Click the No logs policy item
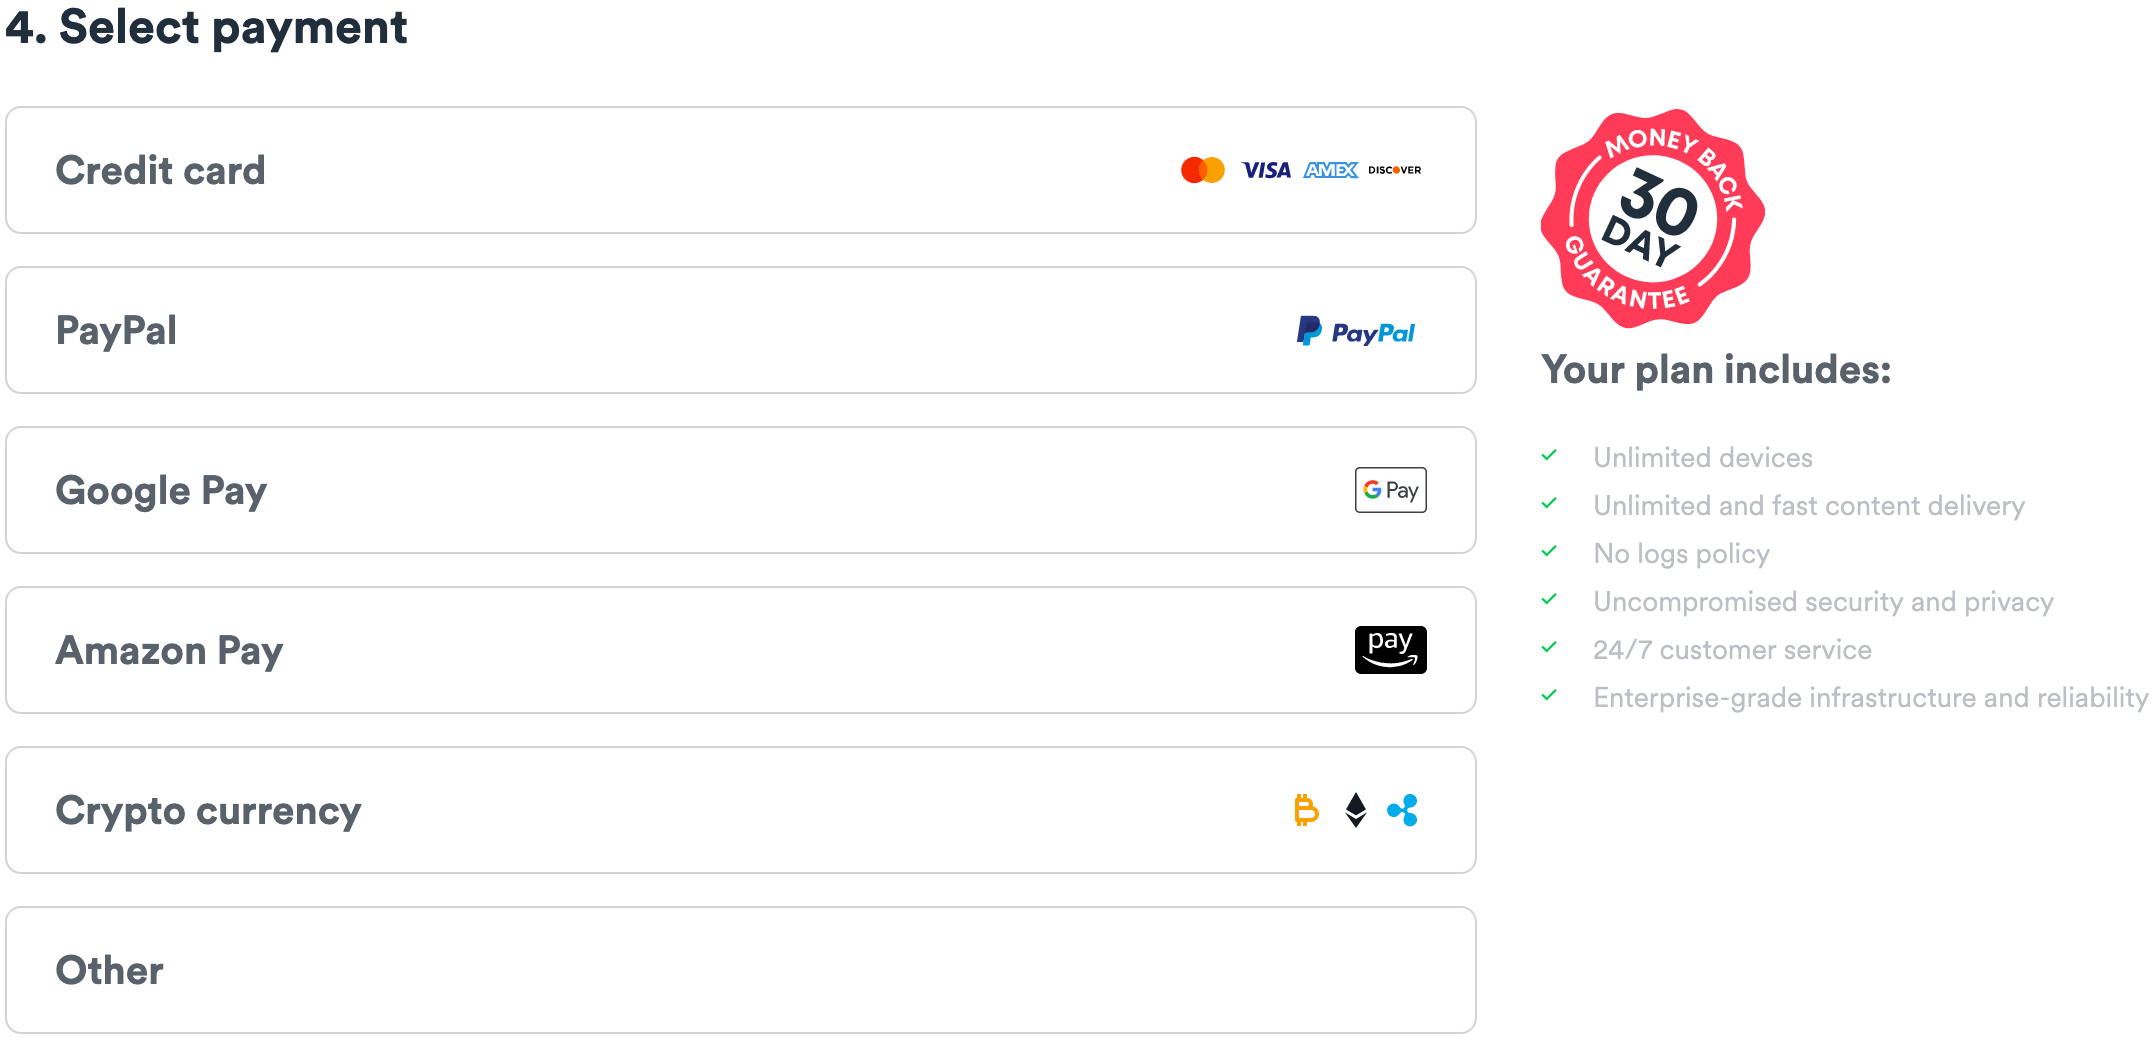The height and width of the screenshot is (1038, 2154). [1681, 554]
